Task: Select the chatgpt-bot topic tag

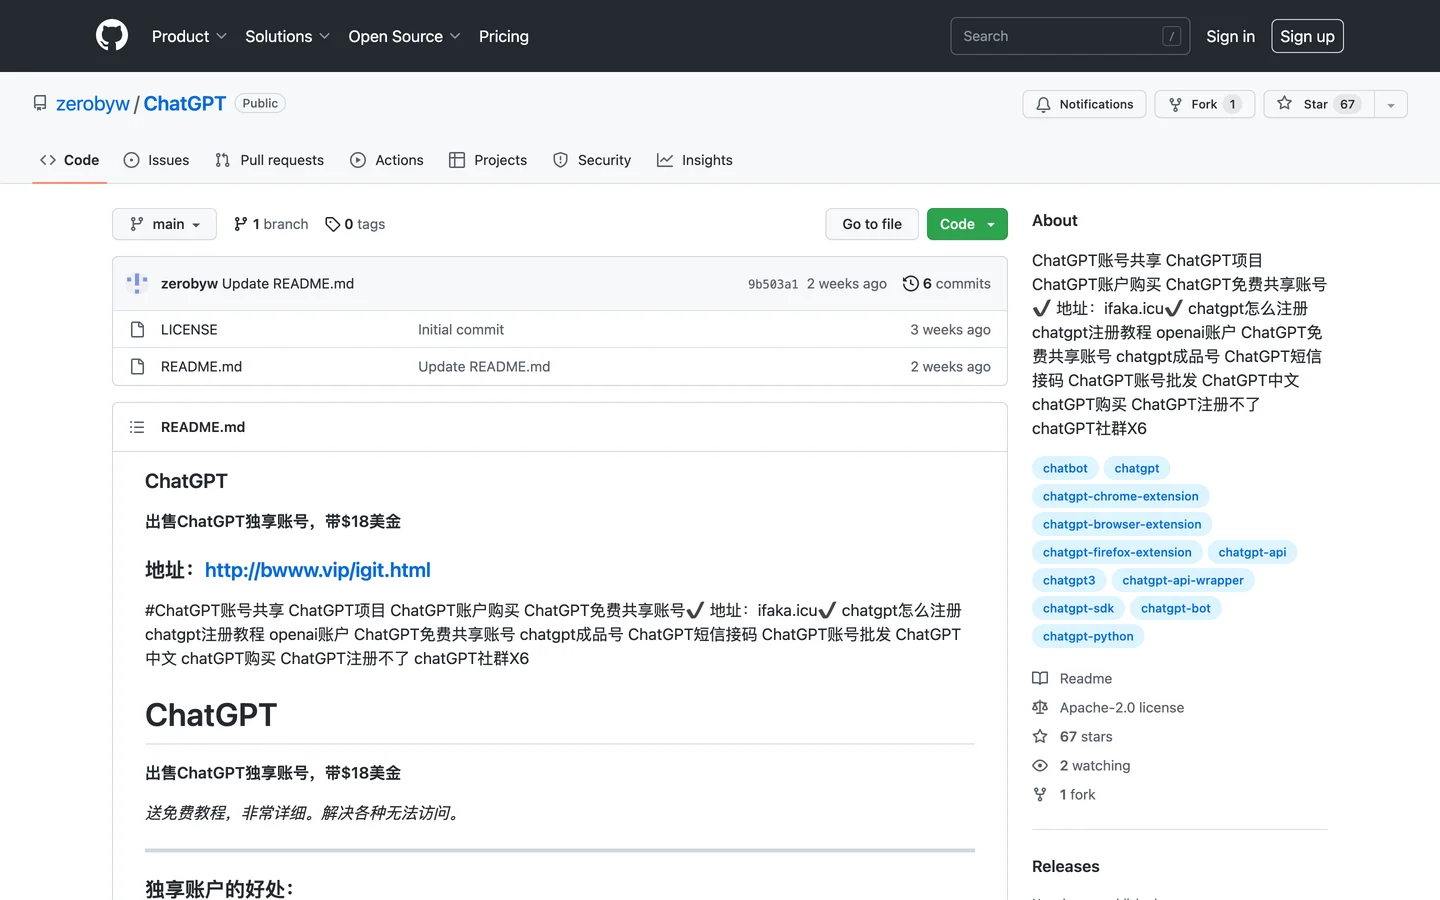Action: pos(1176,608)
